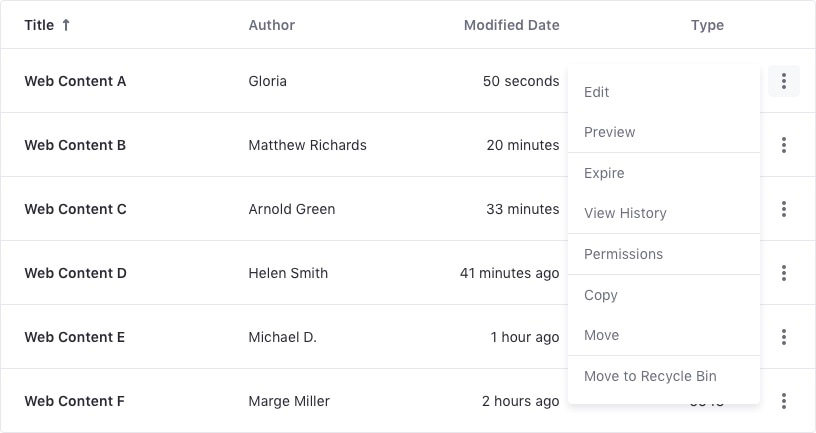Choose Copy in the dropdown
Screen dimensions: 816x433
click(601, 295)
